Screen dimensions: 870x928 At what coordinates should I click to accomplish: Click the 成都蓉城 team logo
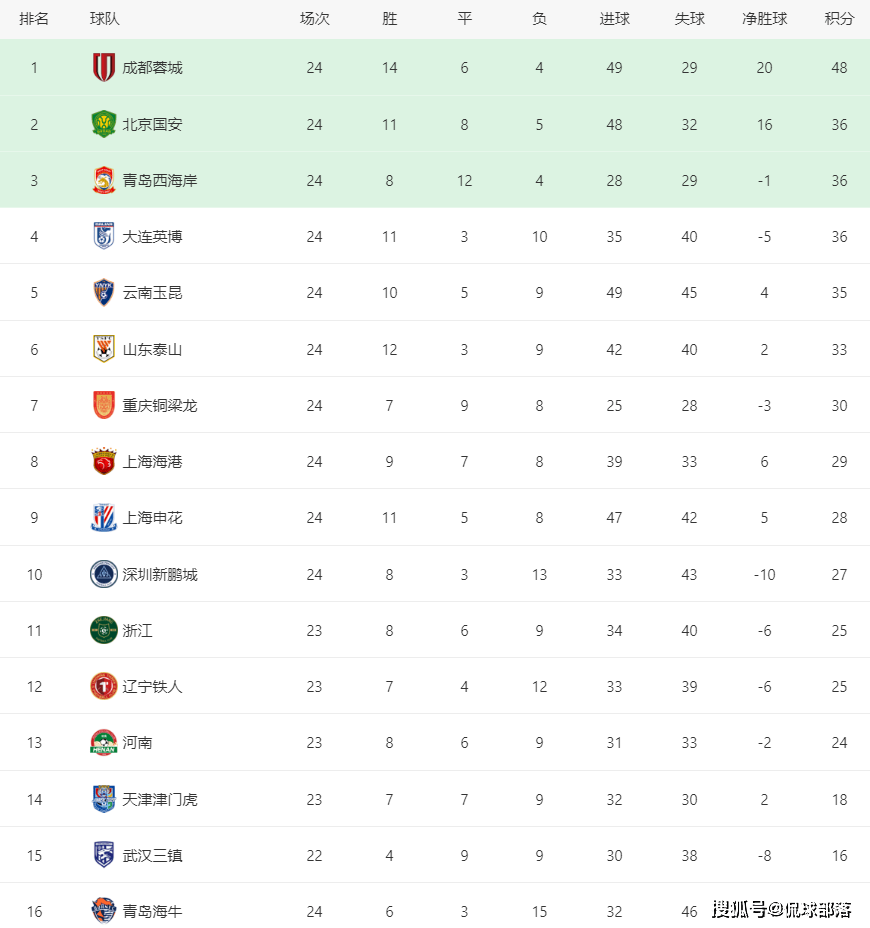[x=104, y=67]
